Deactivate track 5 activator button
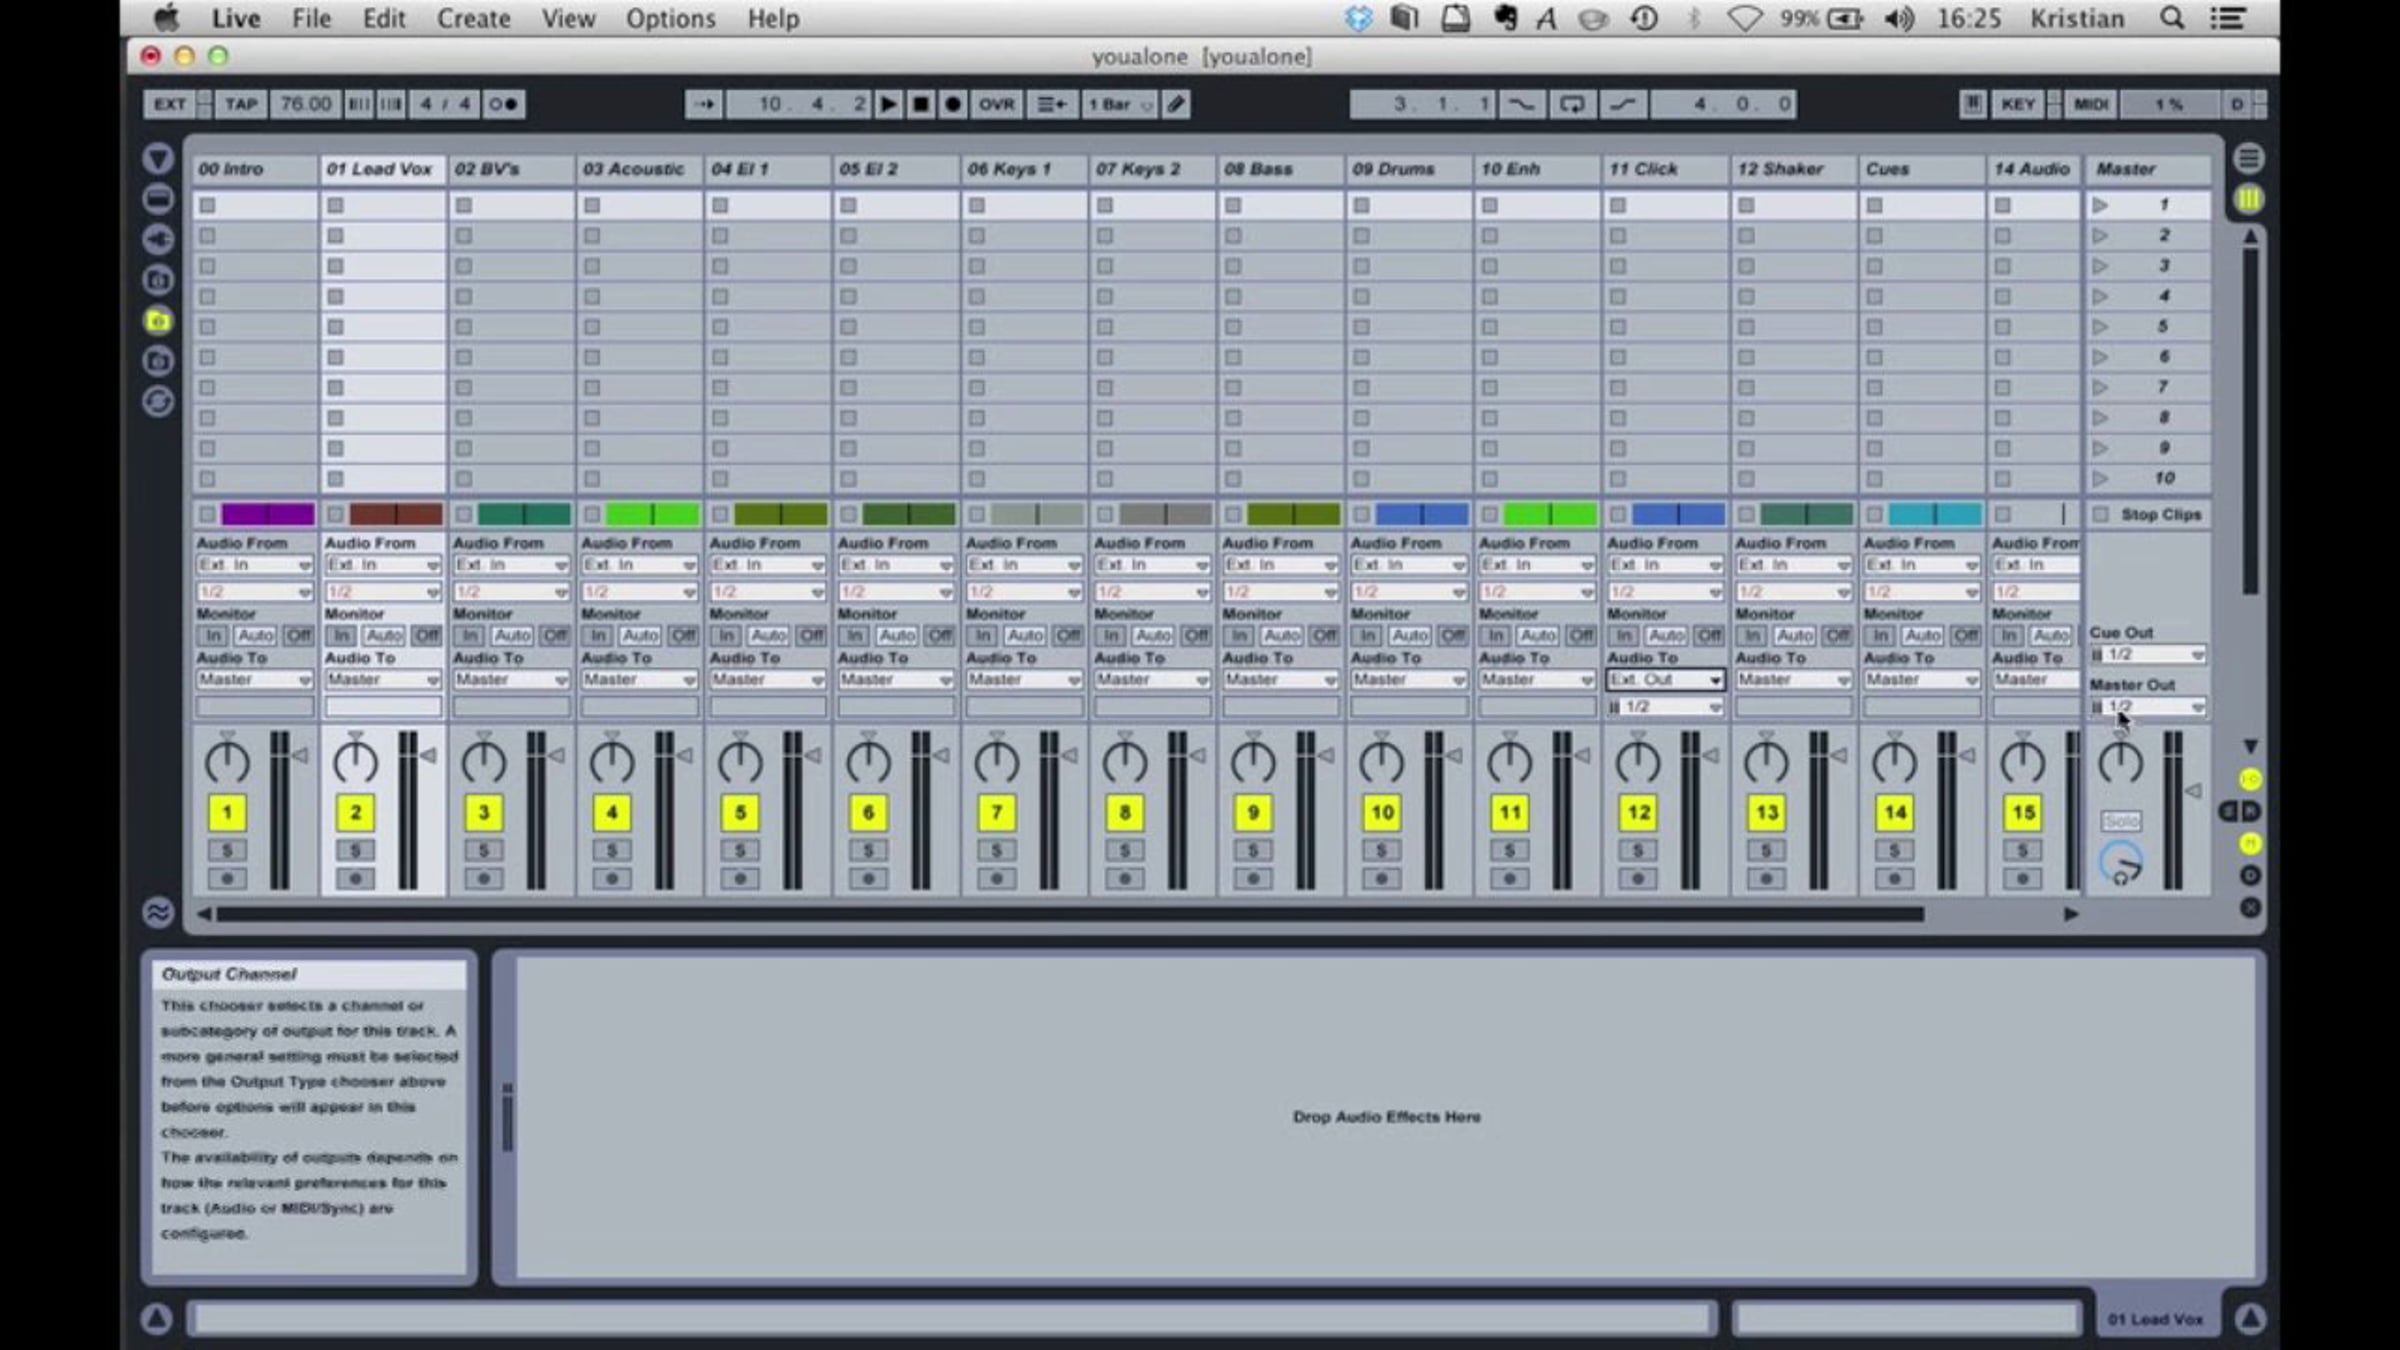 740,813
